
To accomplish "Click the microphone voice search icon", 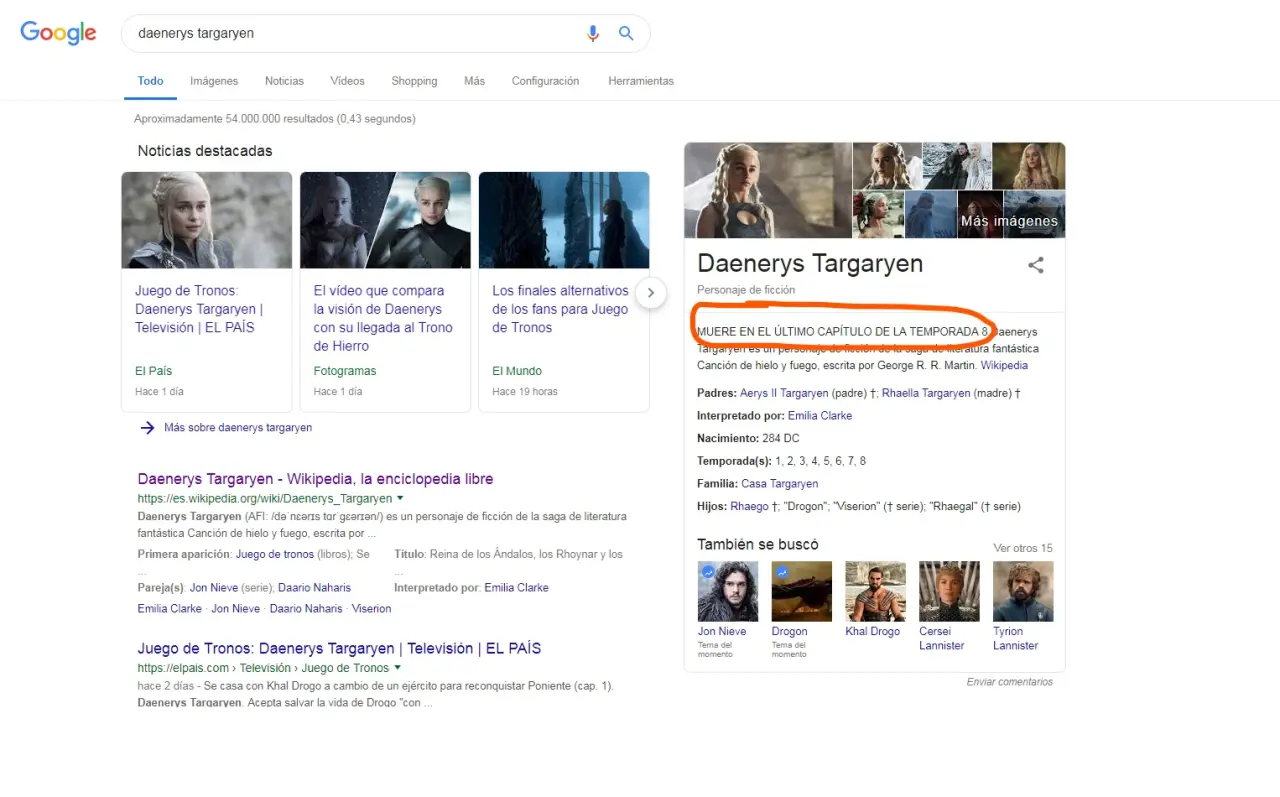I will (593, 33).
